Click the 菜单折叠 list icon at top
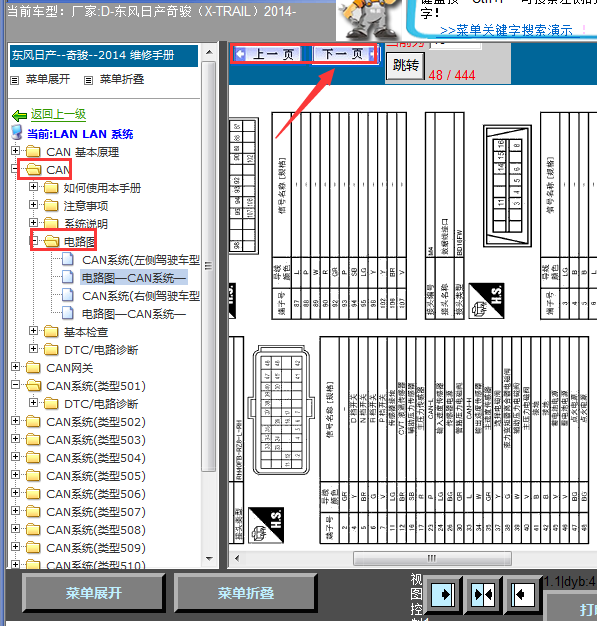Image resolution: width=597 pixels, height=626 pixels. [88, 80]
